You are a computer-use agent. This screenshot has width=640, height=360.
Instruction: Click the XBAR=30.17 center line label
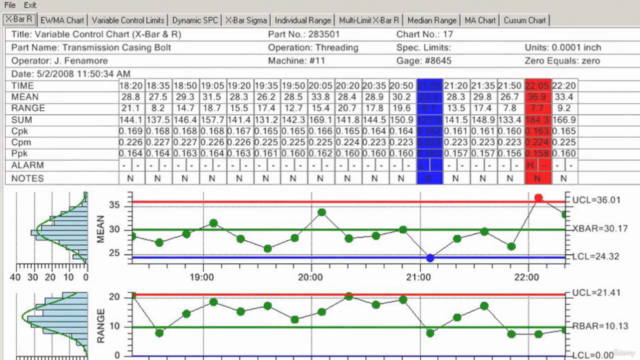[x=600, y=229]
